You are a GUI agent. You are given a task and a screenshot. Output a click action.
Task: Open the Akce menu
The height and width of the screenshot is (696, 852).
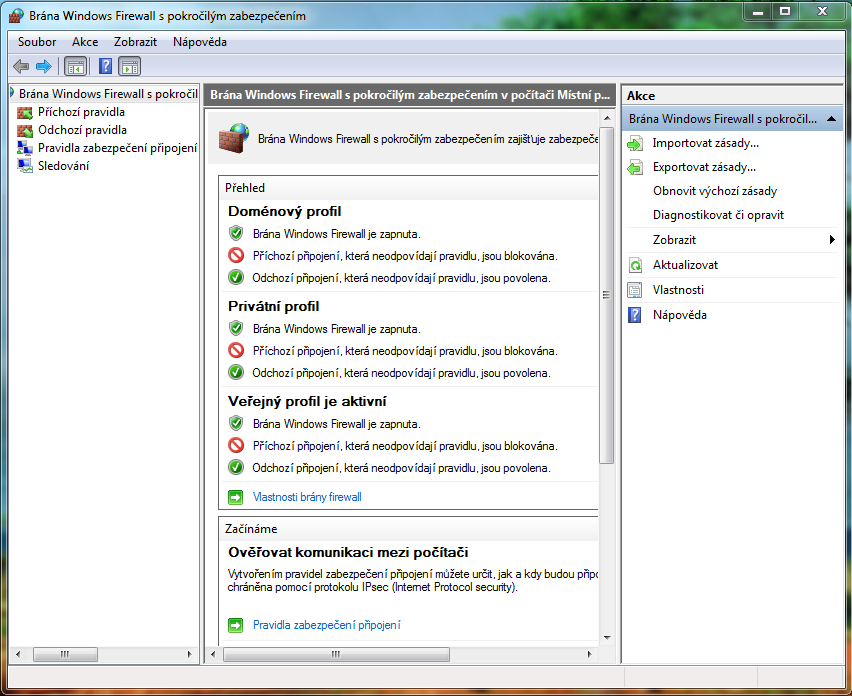coord(85,42)
